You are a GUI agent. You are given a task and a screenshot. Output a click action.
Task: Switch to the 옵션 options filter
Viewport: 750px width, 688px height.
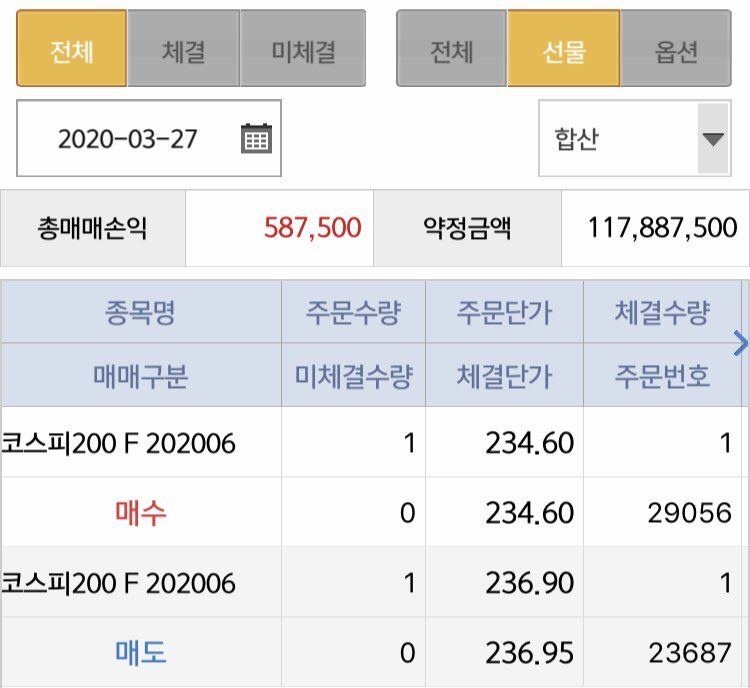click(x=676, y=49)
